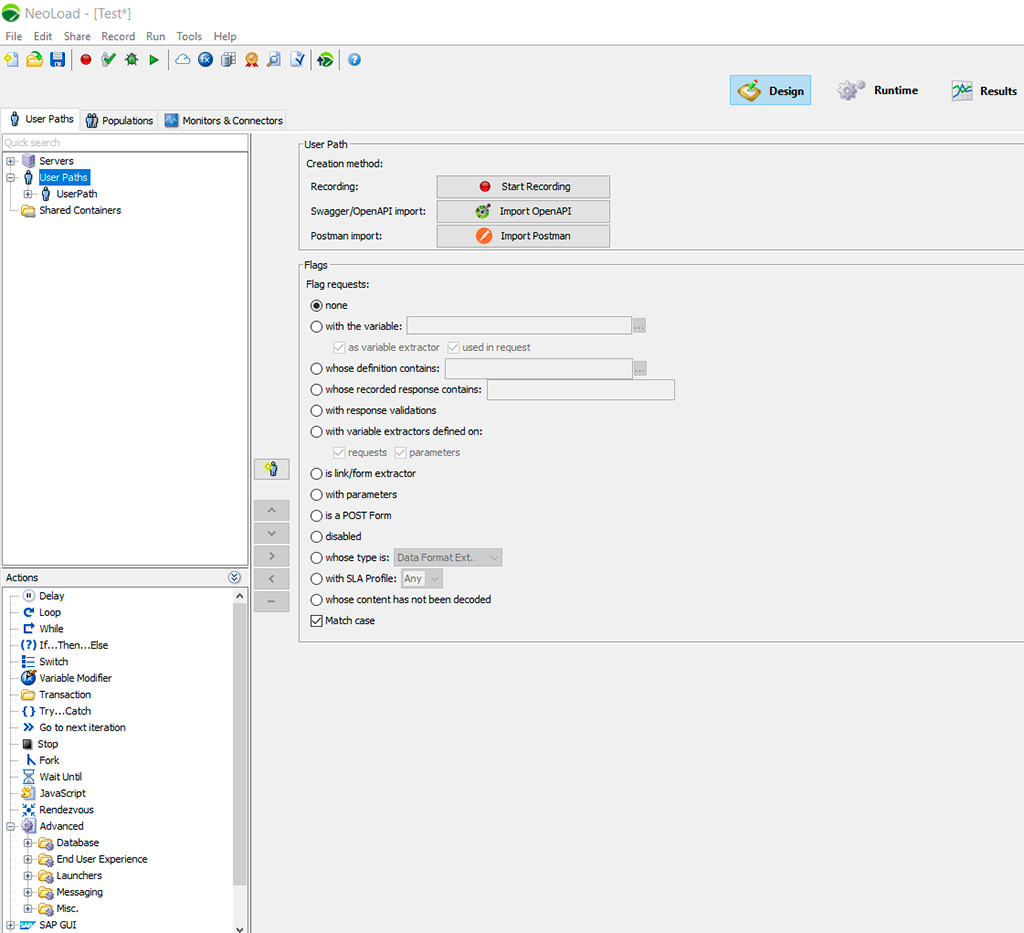The image size is (1024, 933).
Task: Select the Fork action
Action: [x=49, y=761]
